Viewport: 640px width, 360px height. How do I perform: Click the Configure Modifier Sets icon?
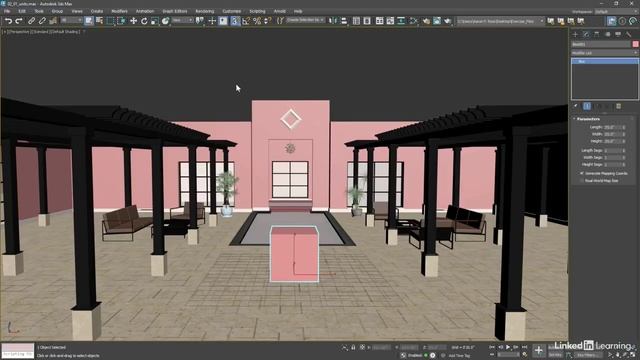point(618,106)
